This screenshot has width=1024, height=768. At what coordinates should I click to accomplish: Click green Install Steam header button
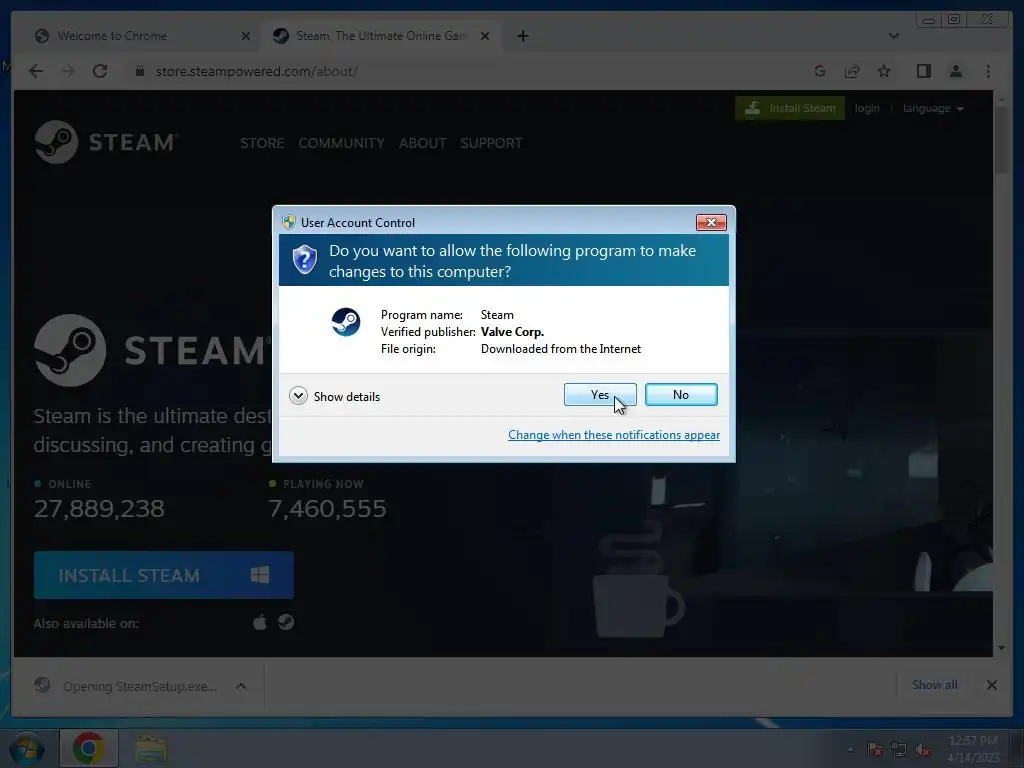pos(790,108)
